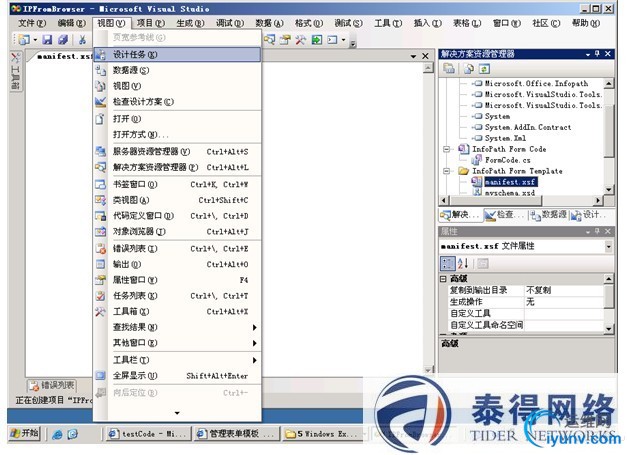627x455 pixels.
Task: Click Solution Explorer Refresh icon
Action: tap(484, 69)
